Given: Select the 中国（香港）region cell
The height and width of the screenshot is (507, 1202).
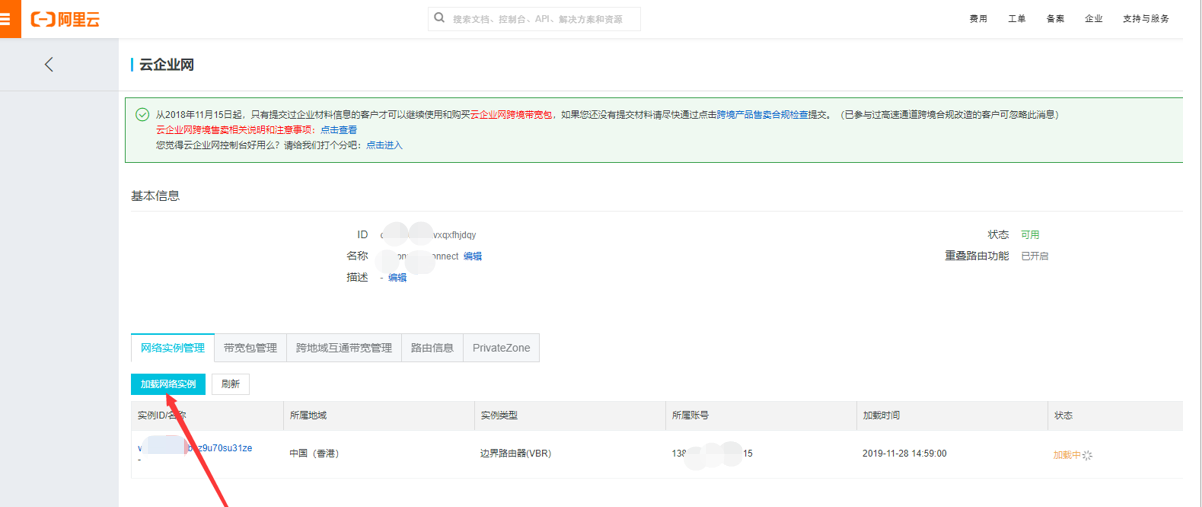Looking at the screenshot, I should (314, 454).
